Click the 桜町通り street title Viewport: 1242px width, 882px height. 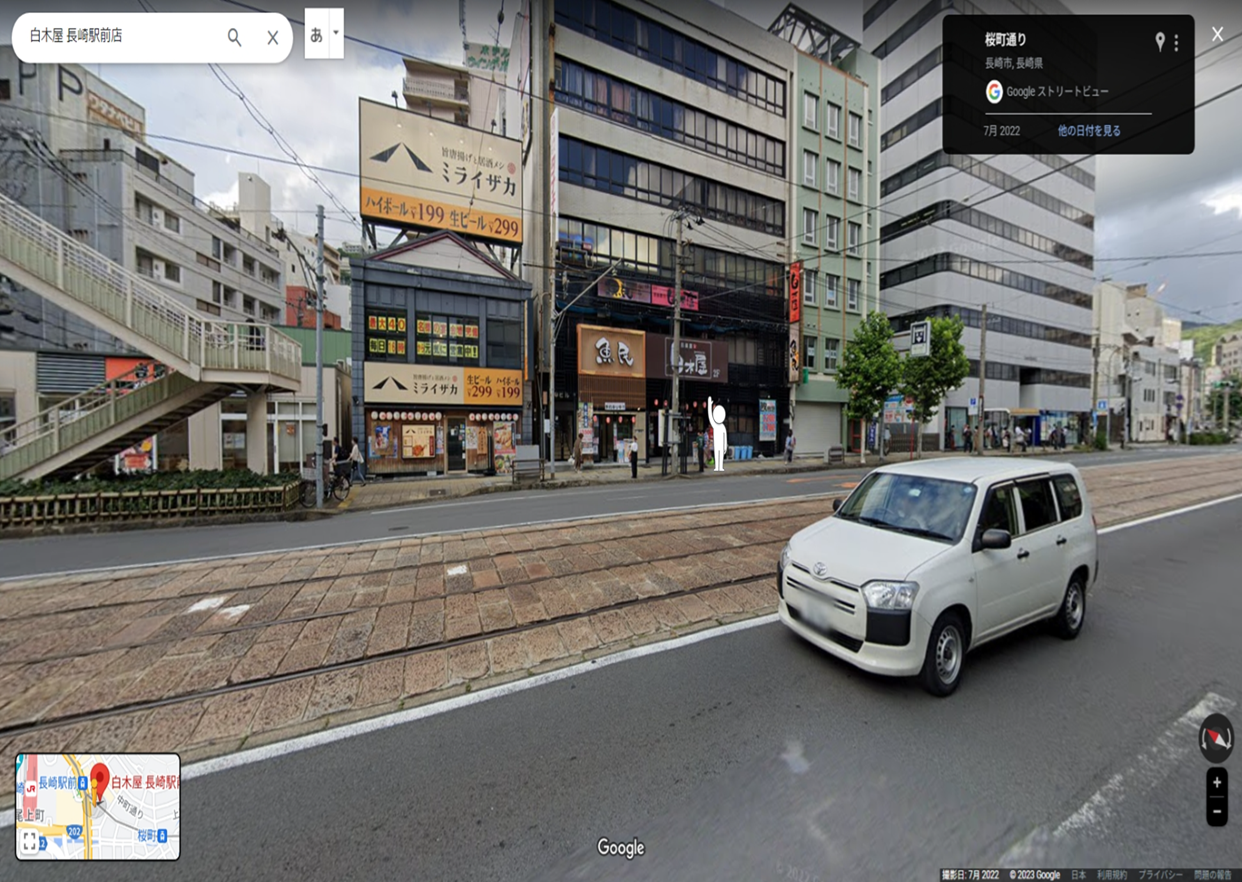(1005, 41)
